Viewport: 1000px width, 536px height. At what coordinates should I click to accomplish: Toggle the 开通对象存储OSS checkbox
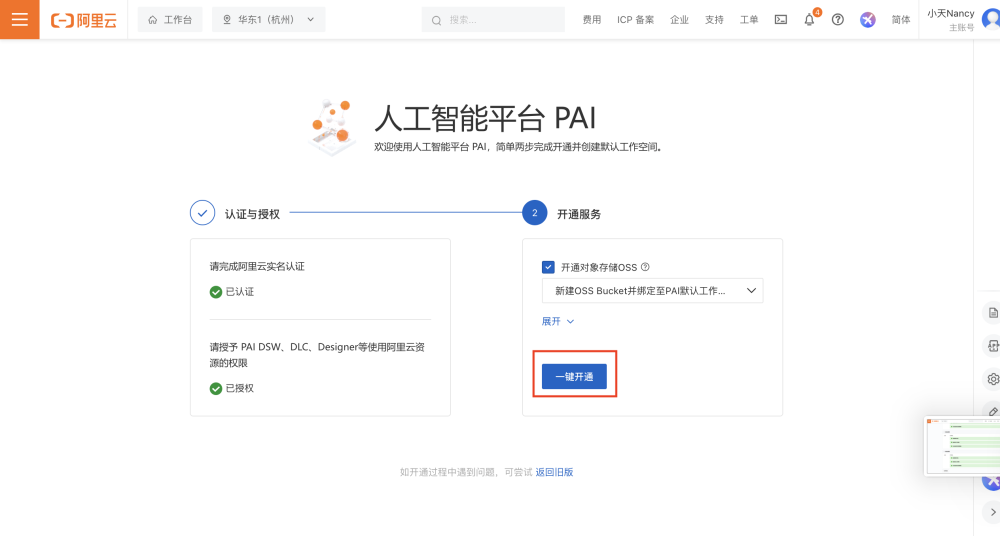click(548, 267)
